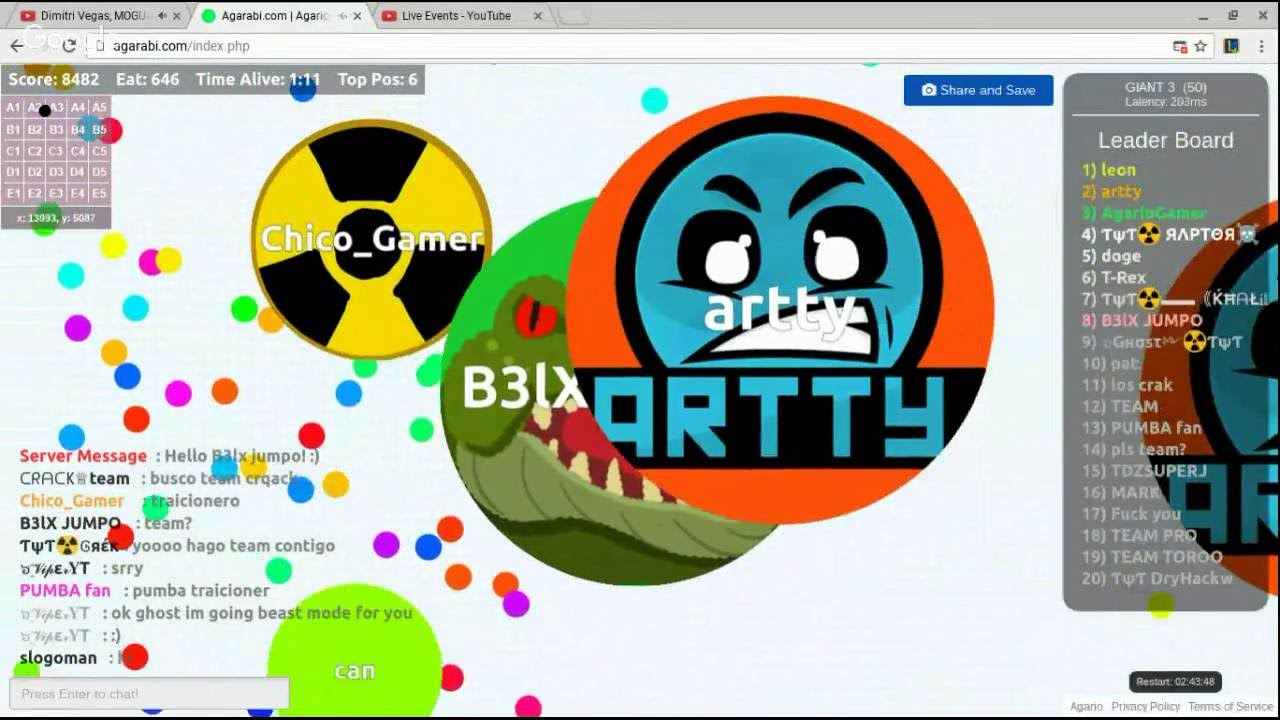Open the Privacy Policy link
Image resolution: width=1280 pixels, height=720 pixels.
coord(1145,706)
